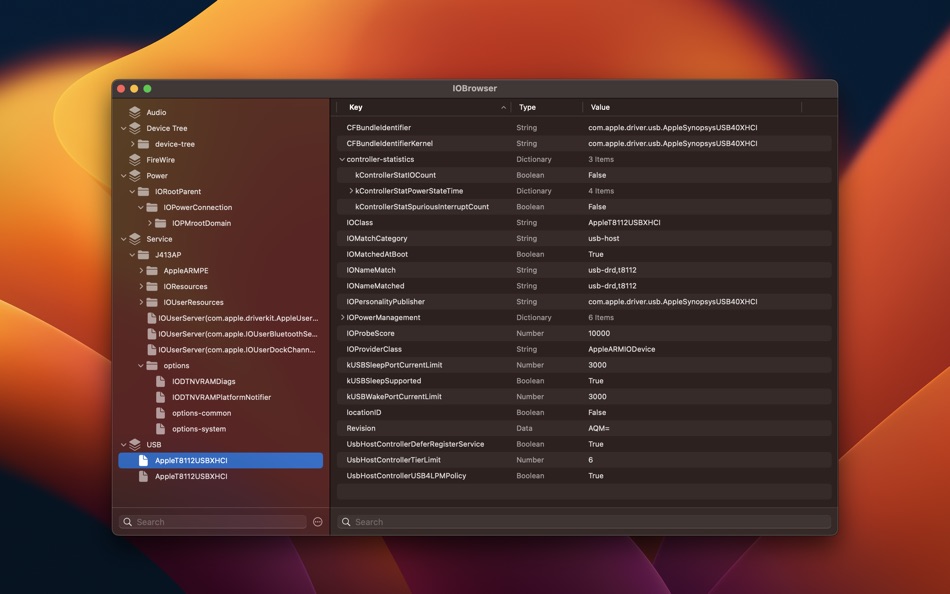Screen dimensions: 950x594
Task: Click the IOUserResources folder icon
Action: 152,302
